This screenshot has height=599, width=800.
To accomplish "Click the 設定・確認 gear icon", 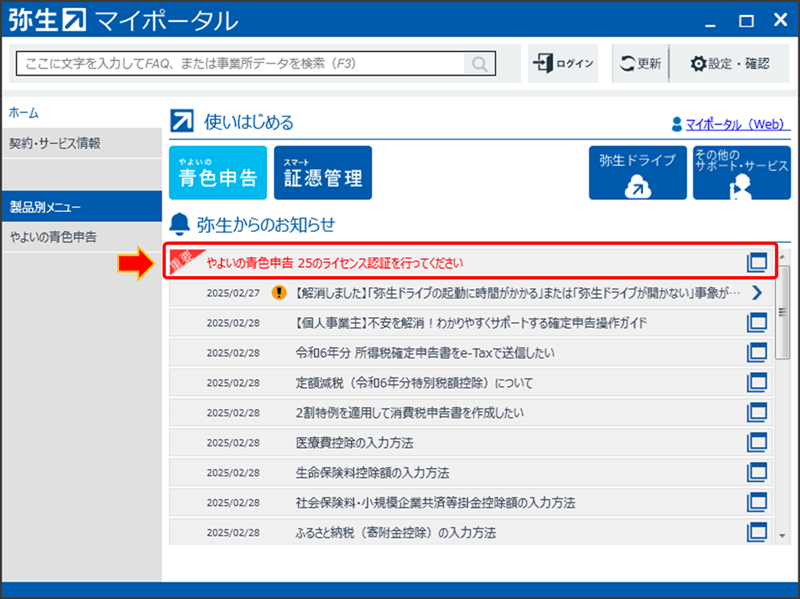I will [697, 62].
